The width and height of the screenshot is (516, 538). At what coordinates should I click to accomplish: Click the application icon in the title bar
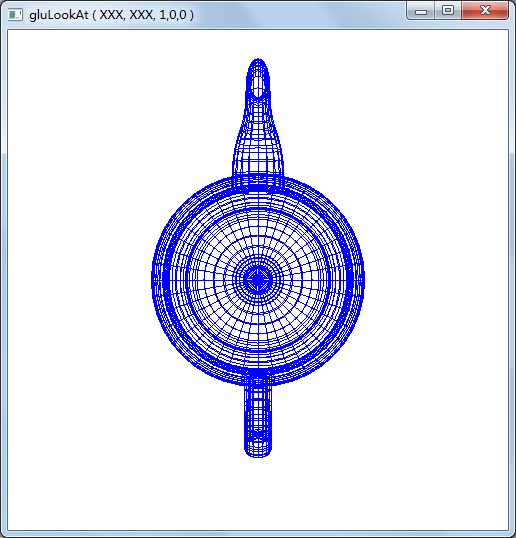(x=15, y=15)
